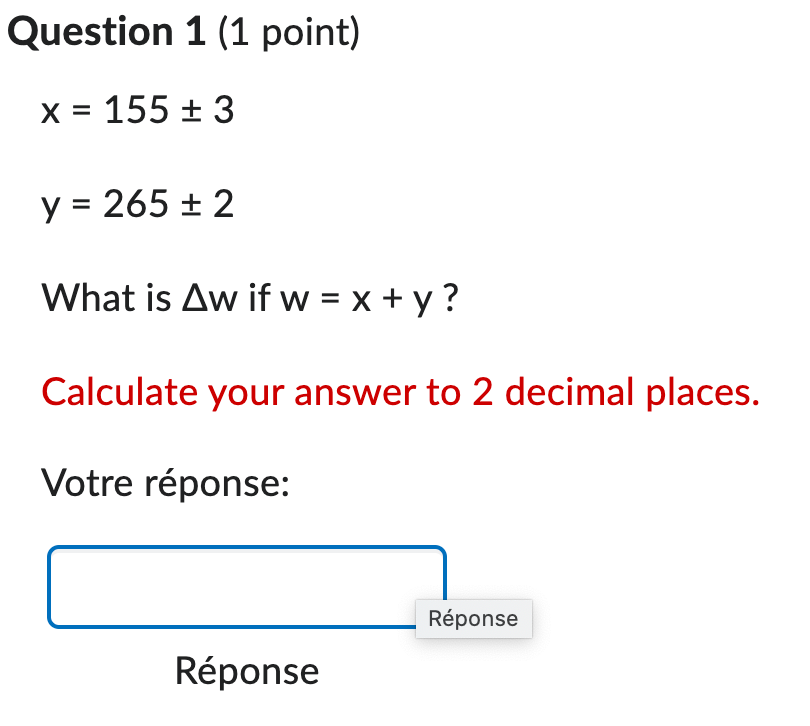Click the question mark in the problem statement
The width and height of the screenshot is (810, 726).
[x=451, y=298]
